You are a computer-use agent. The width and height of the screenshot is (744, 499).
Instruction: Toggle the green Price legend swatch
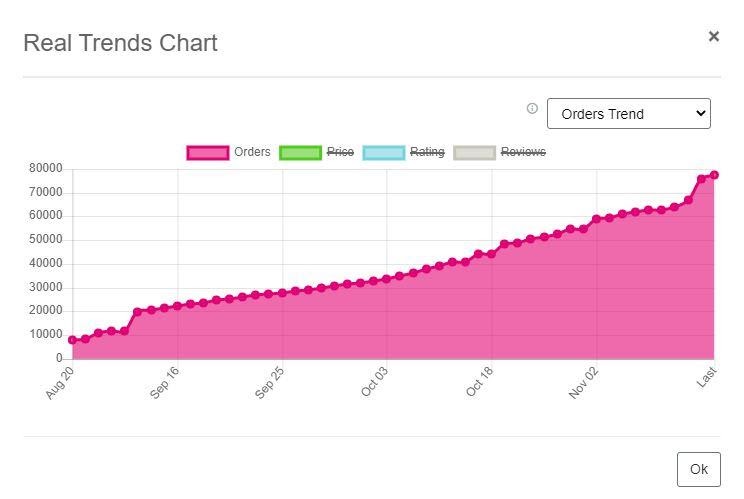point(299,153)
